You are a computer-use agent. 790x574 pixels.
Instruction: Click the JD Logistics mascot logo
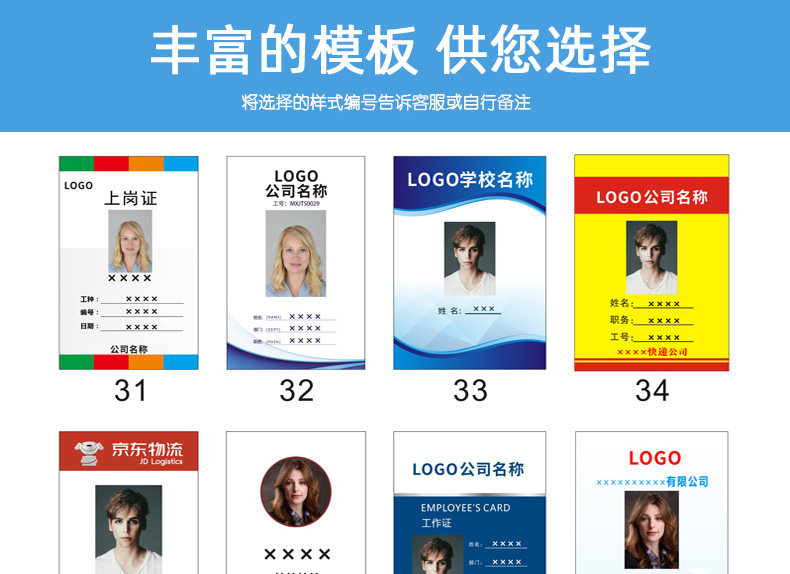coord(89,452)
